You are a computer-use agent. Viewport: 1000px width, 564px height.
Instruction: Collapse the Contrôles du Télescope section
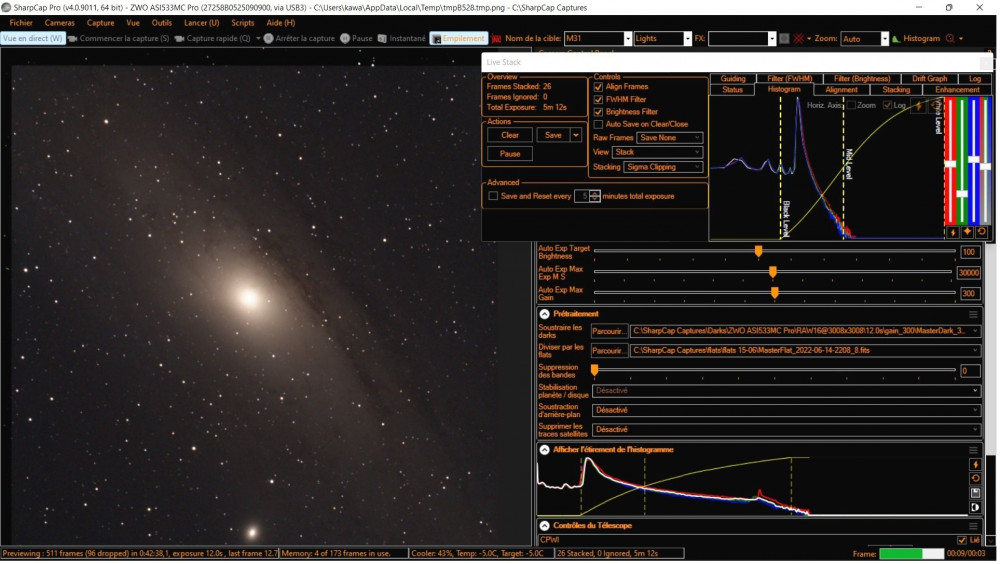click(545, 526)
